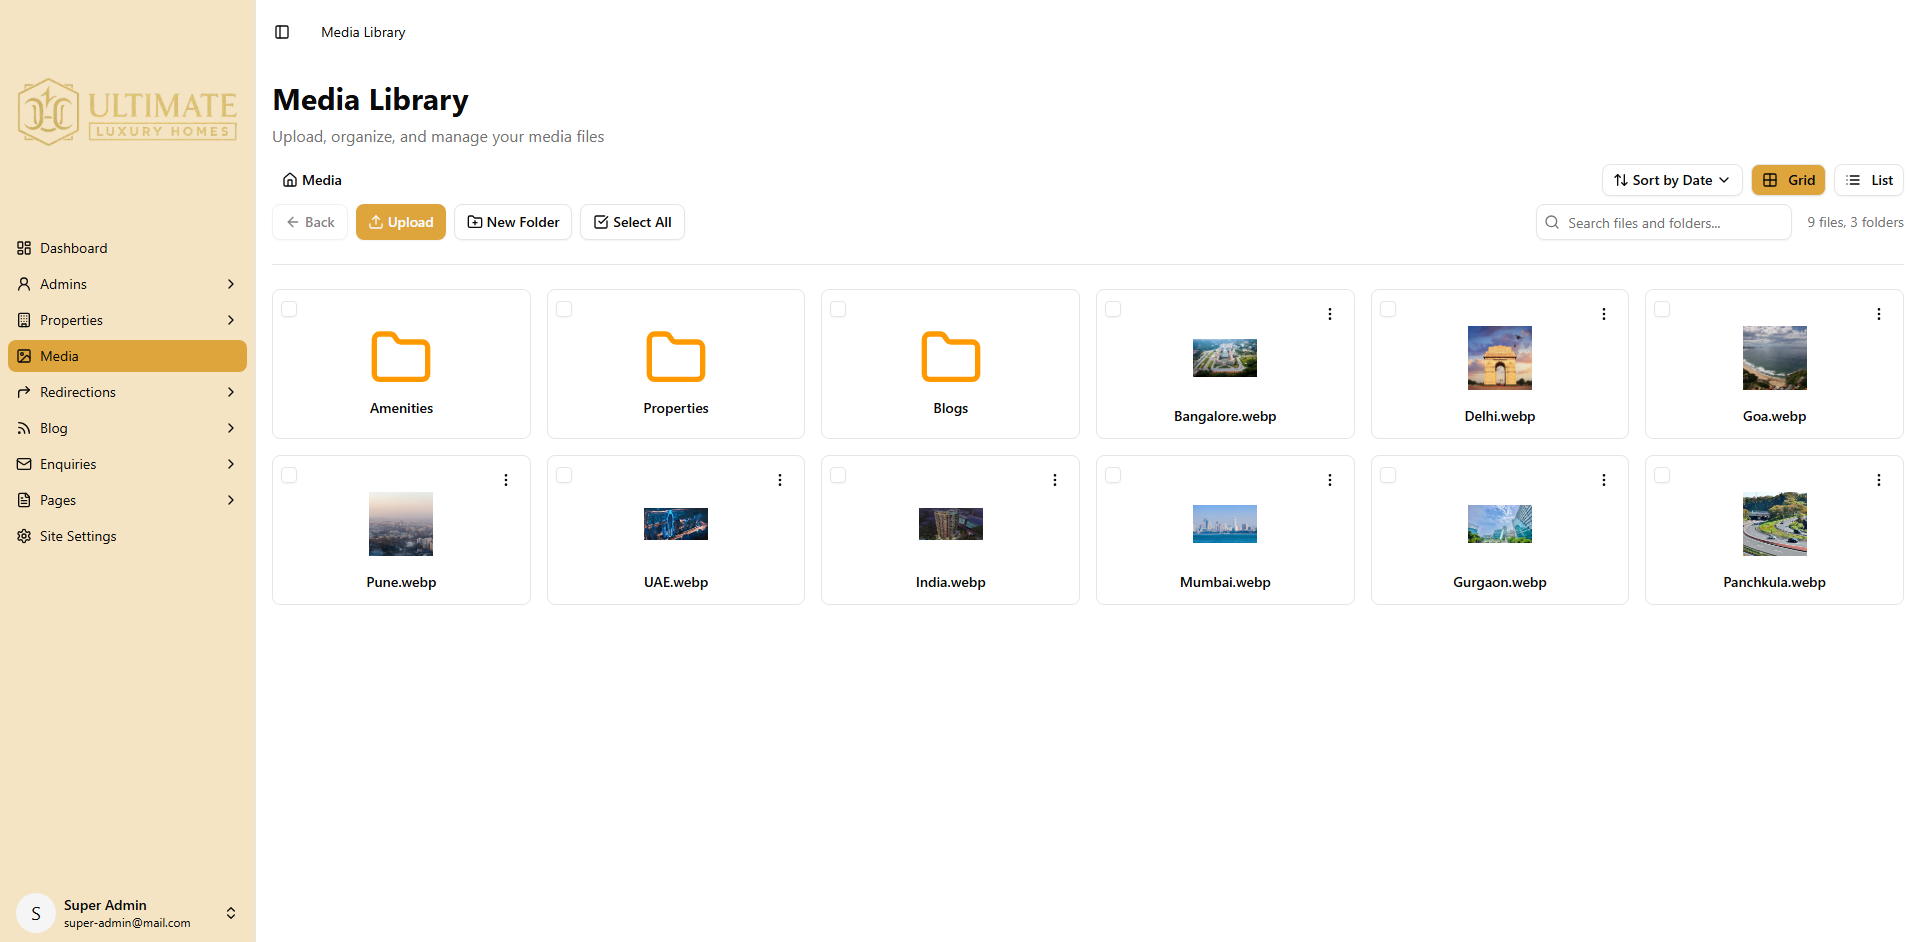Viewport: 1915px width, 942px height.
Task: Check the Delhi.webp selection checkbox
Action: 1388,310
